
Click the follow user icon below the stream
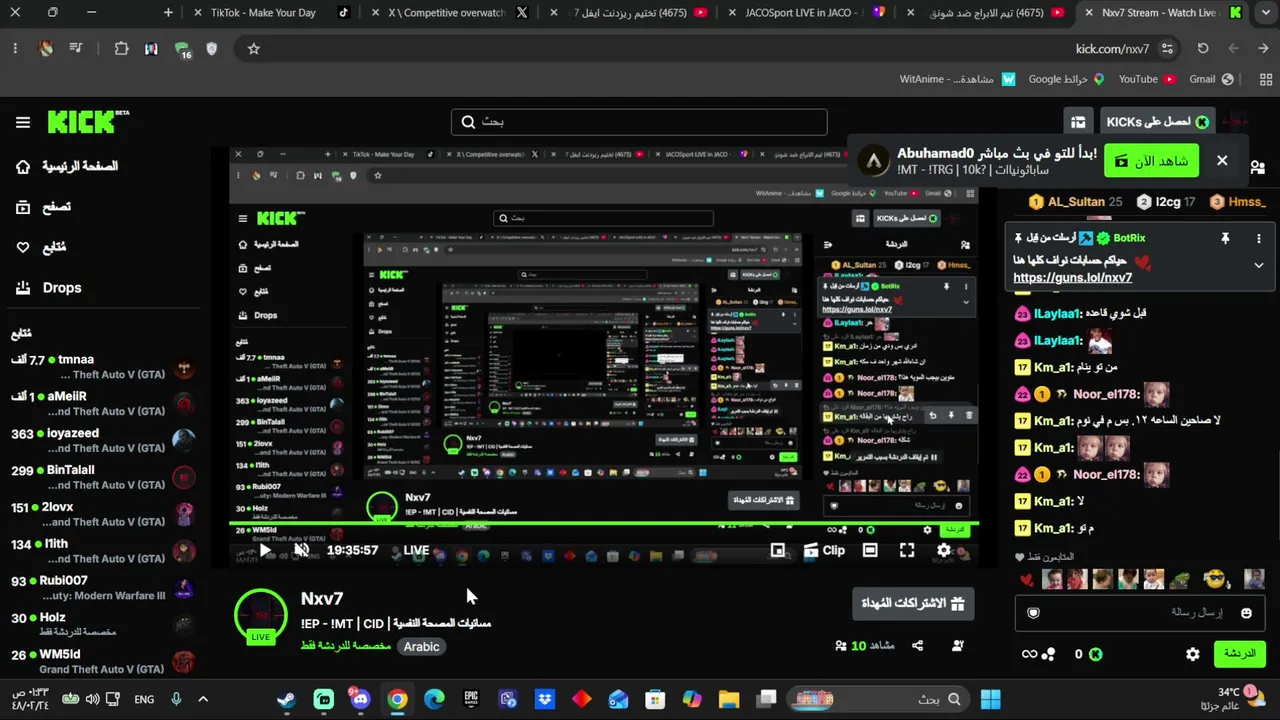click(958, 646)
